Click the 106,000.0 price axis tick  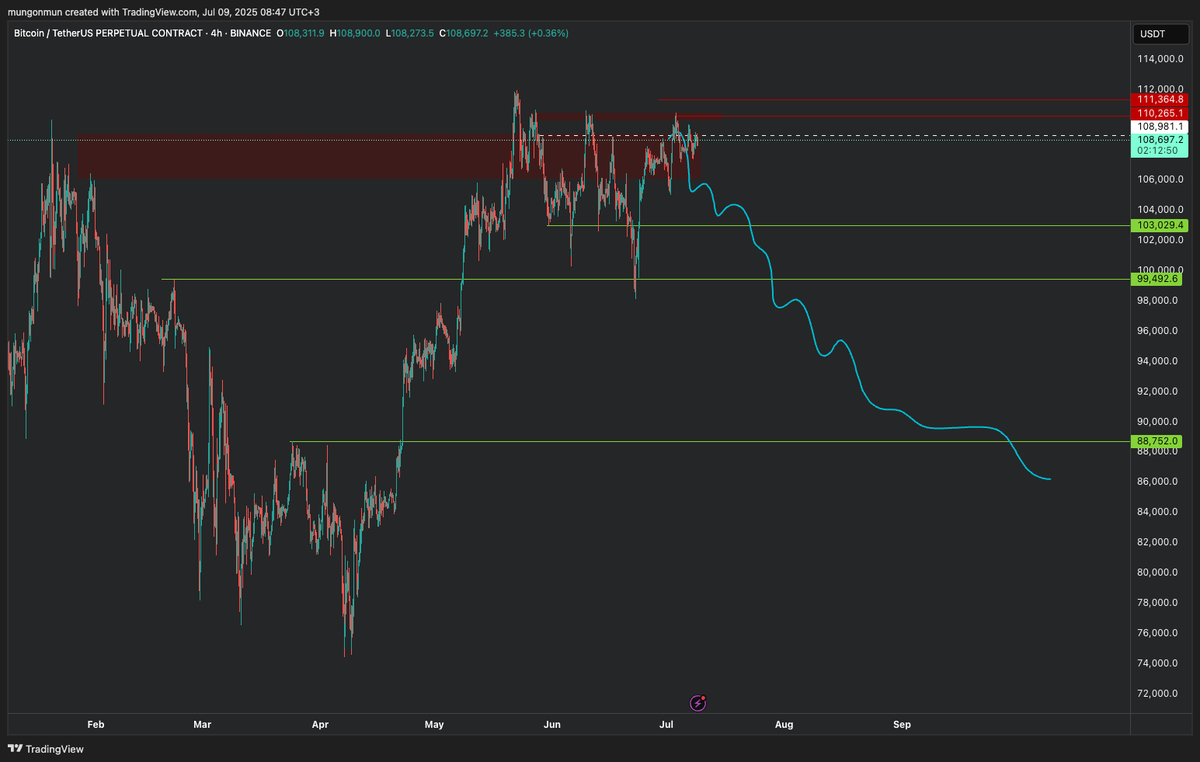tap(1159, 179)
